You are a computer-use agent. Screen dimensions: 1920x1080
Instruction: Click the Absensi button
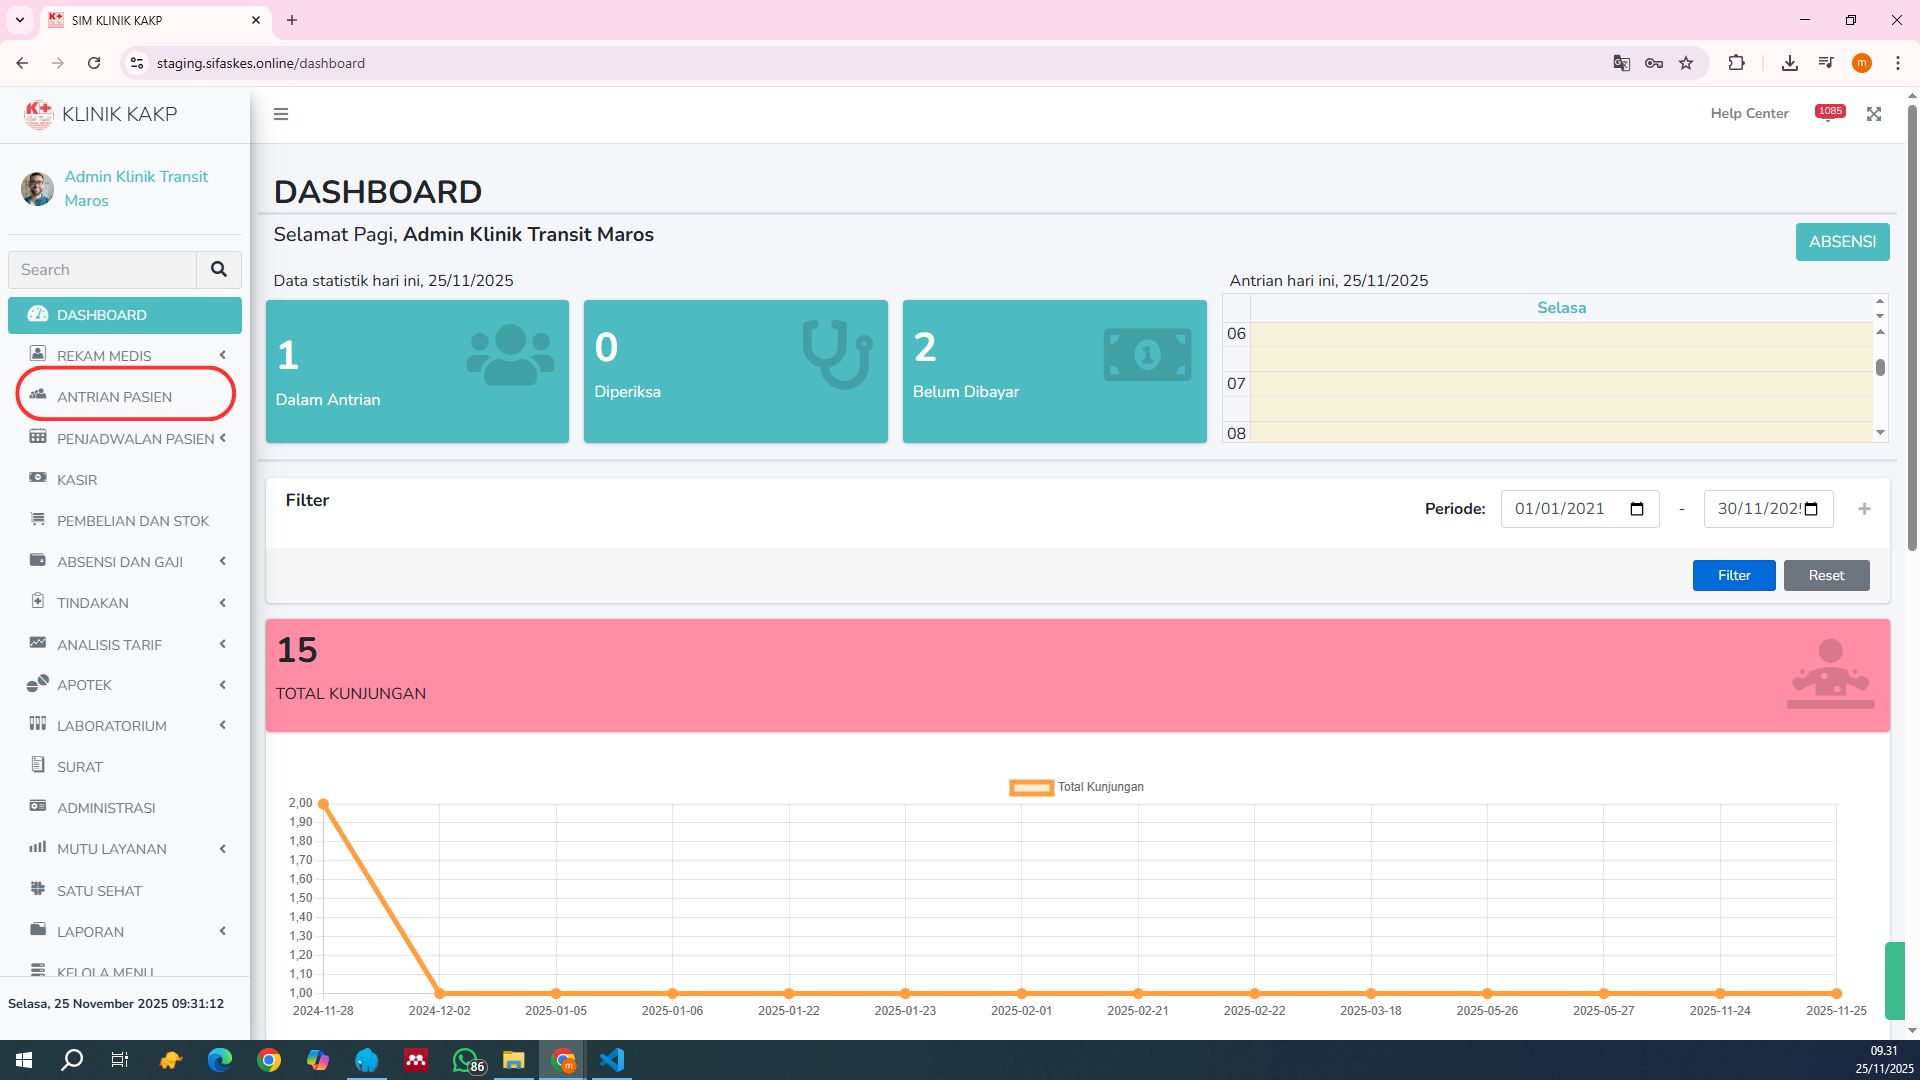(1841, 242)
